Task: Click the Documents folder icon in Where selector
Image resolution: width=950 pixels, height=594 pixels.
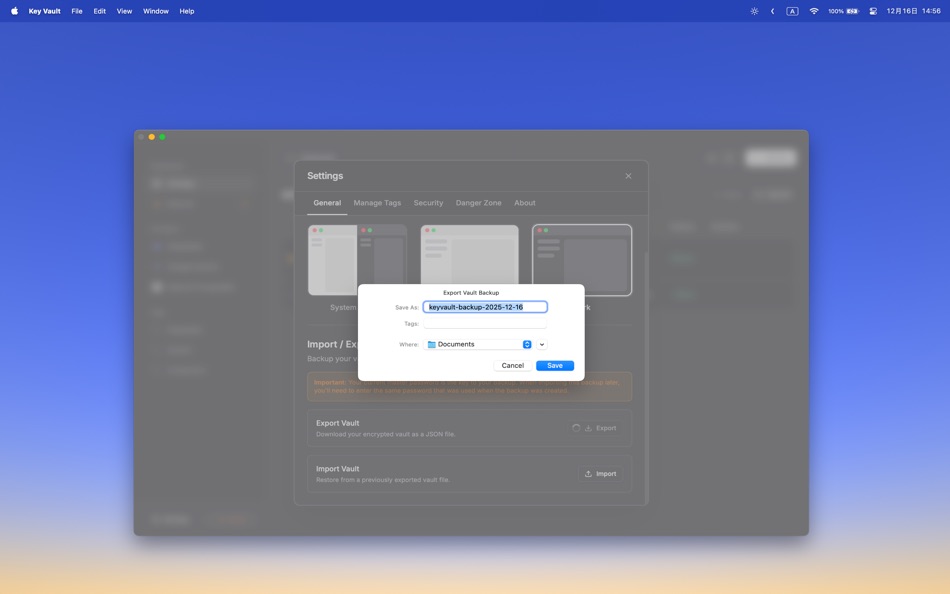Action: pyautogui.click(x=431, y=344)
